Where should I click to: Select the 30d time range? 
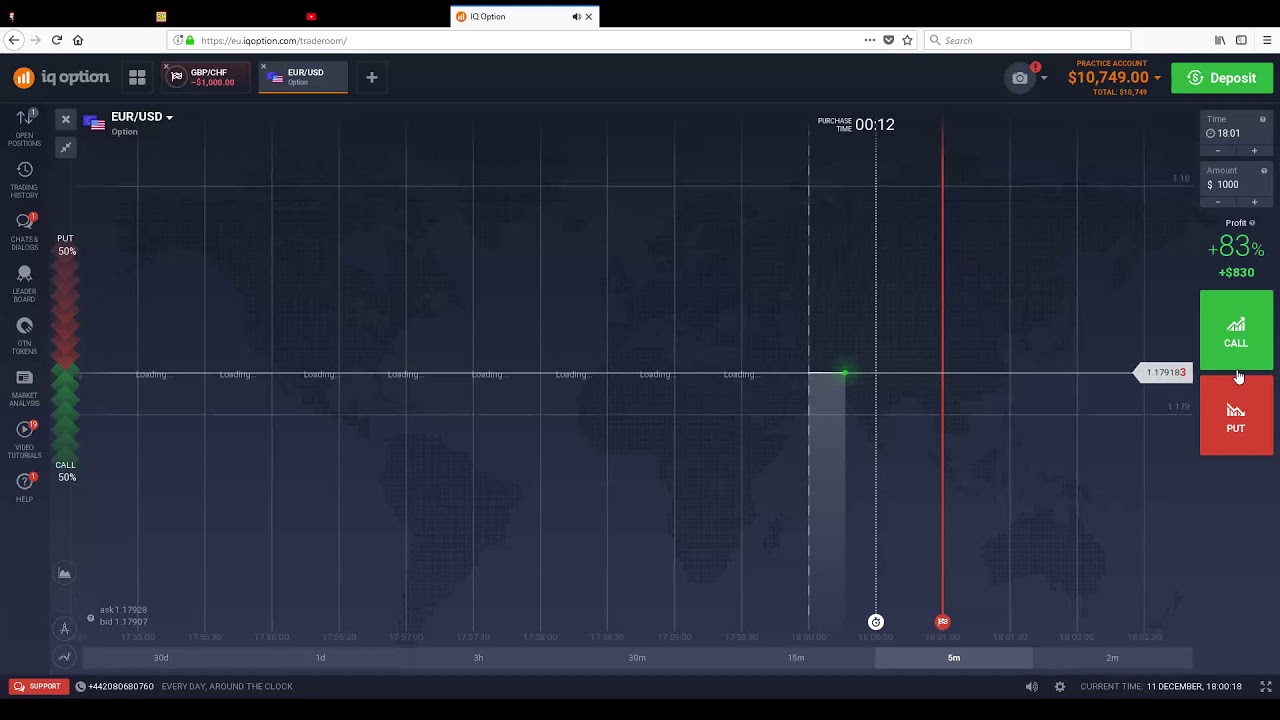click(x=161, y=658)
